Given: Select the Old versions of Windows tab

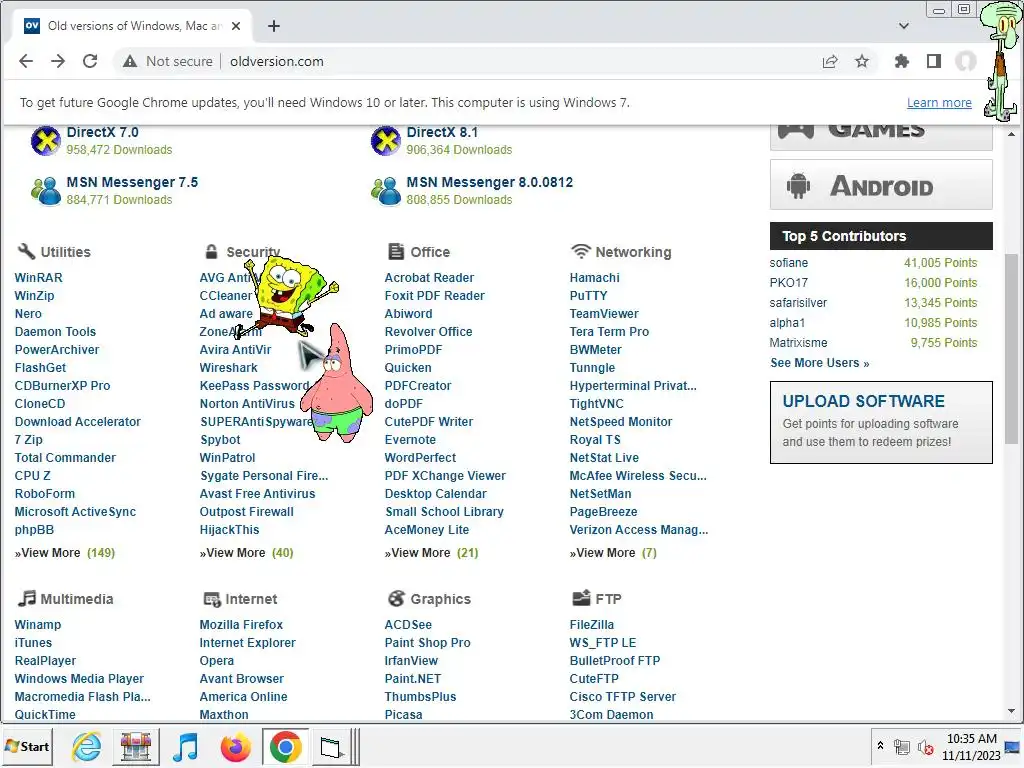Looking at the screenshot, I should click(132, 26).
